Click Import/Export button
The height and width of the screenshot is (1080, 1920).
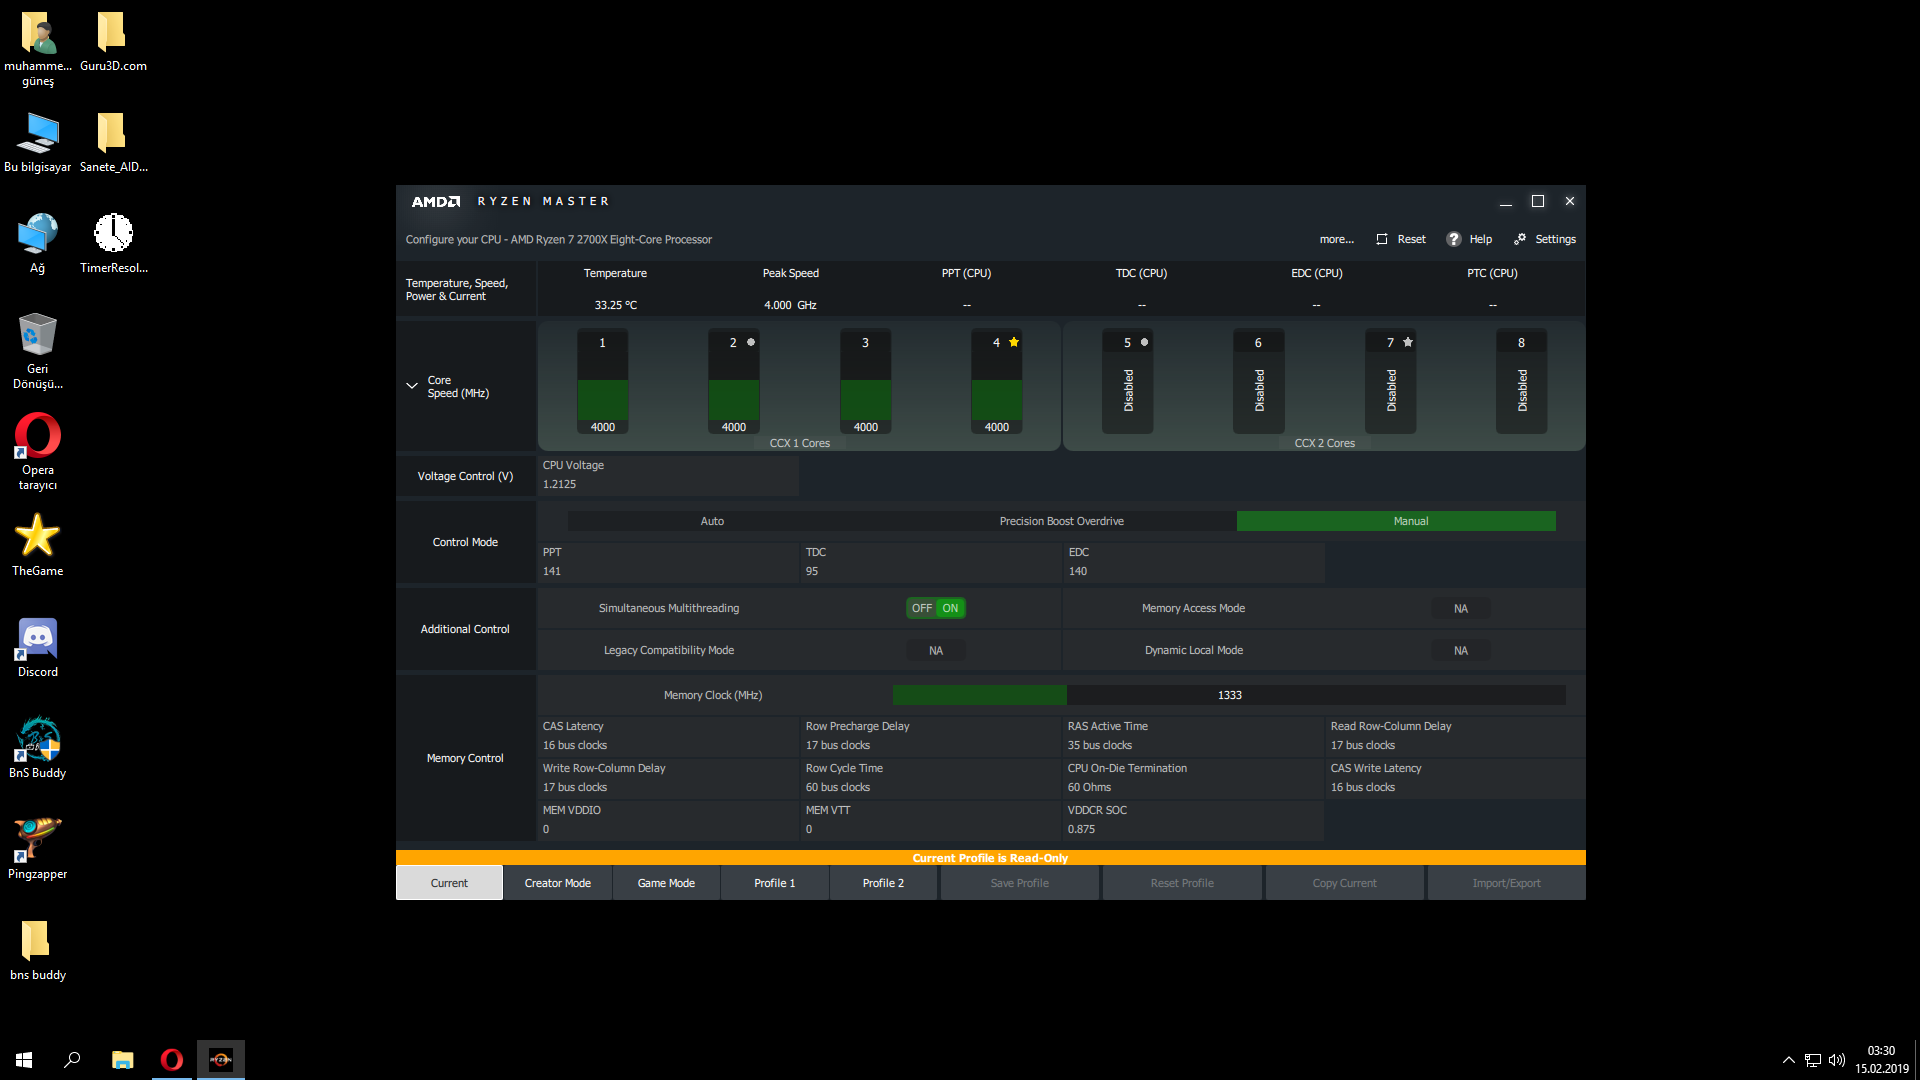tap(1506, 883)
